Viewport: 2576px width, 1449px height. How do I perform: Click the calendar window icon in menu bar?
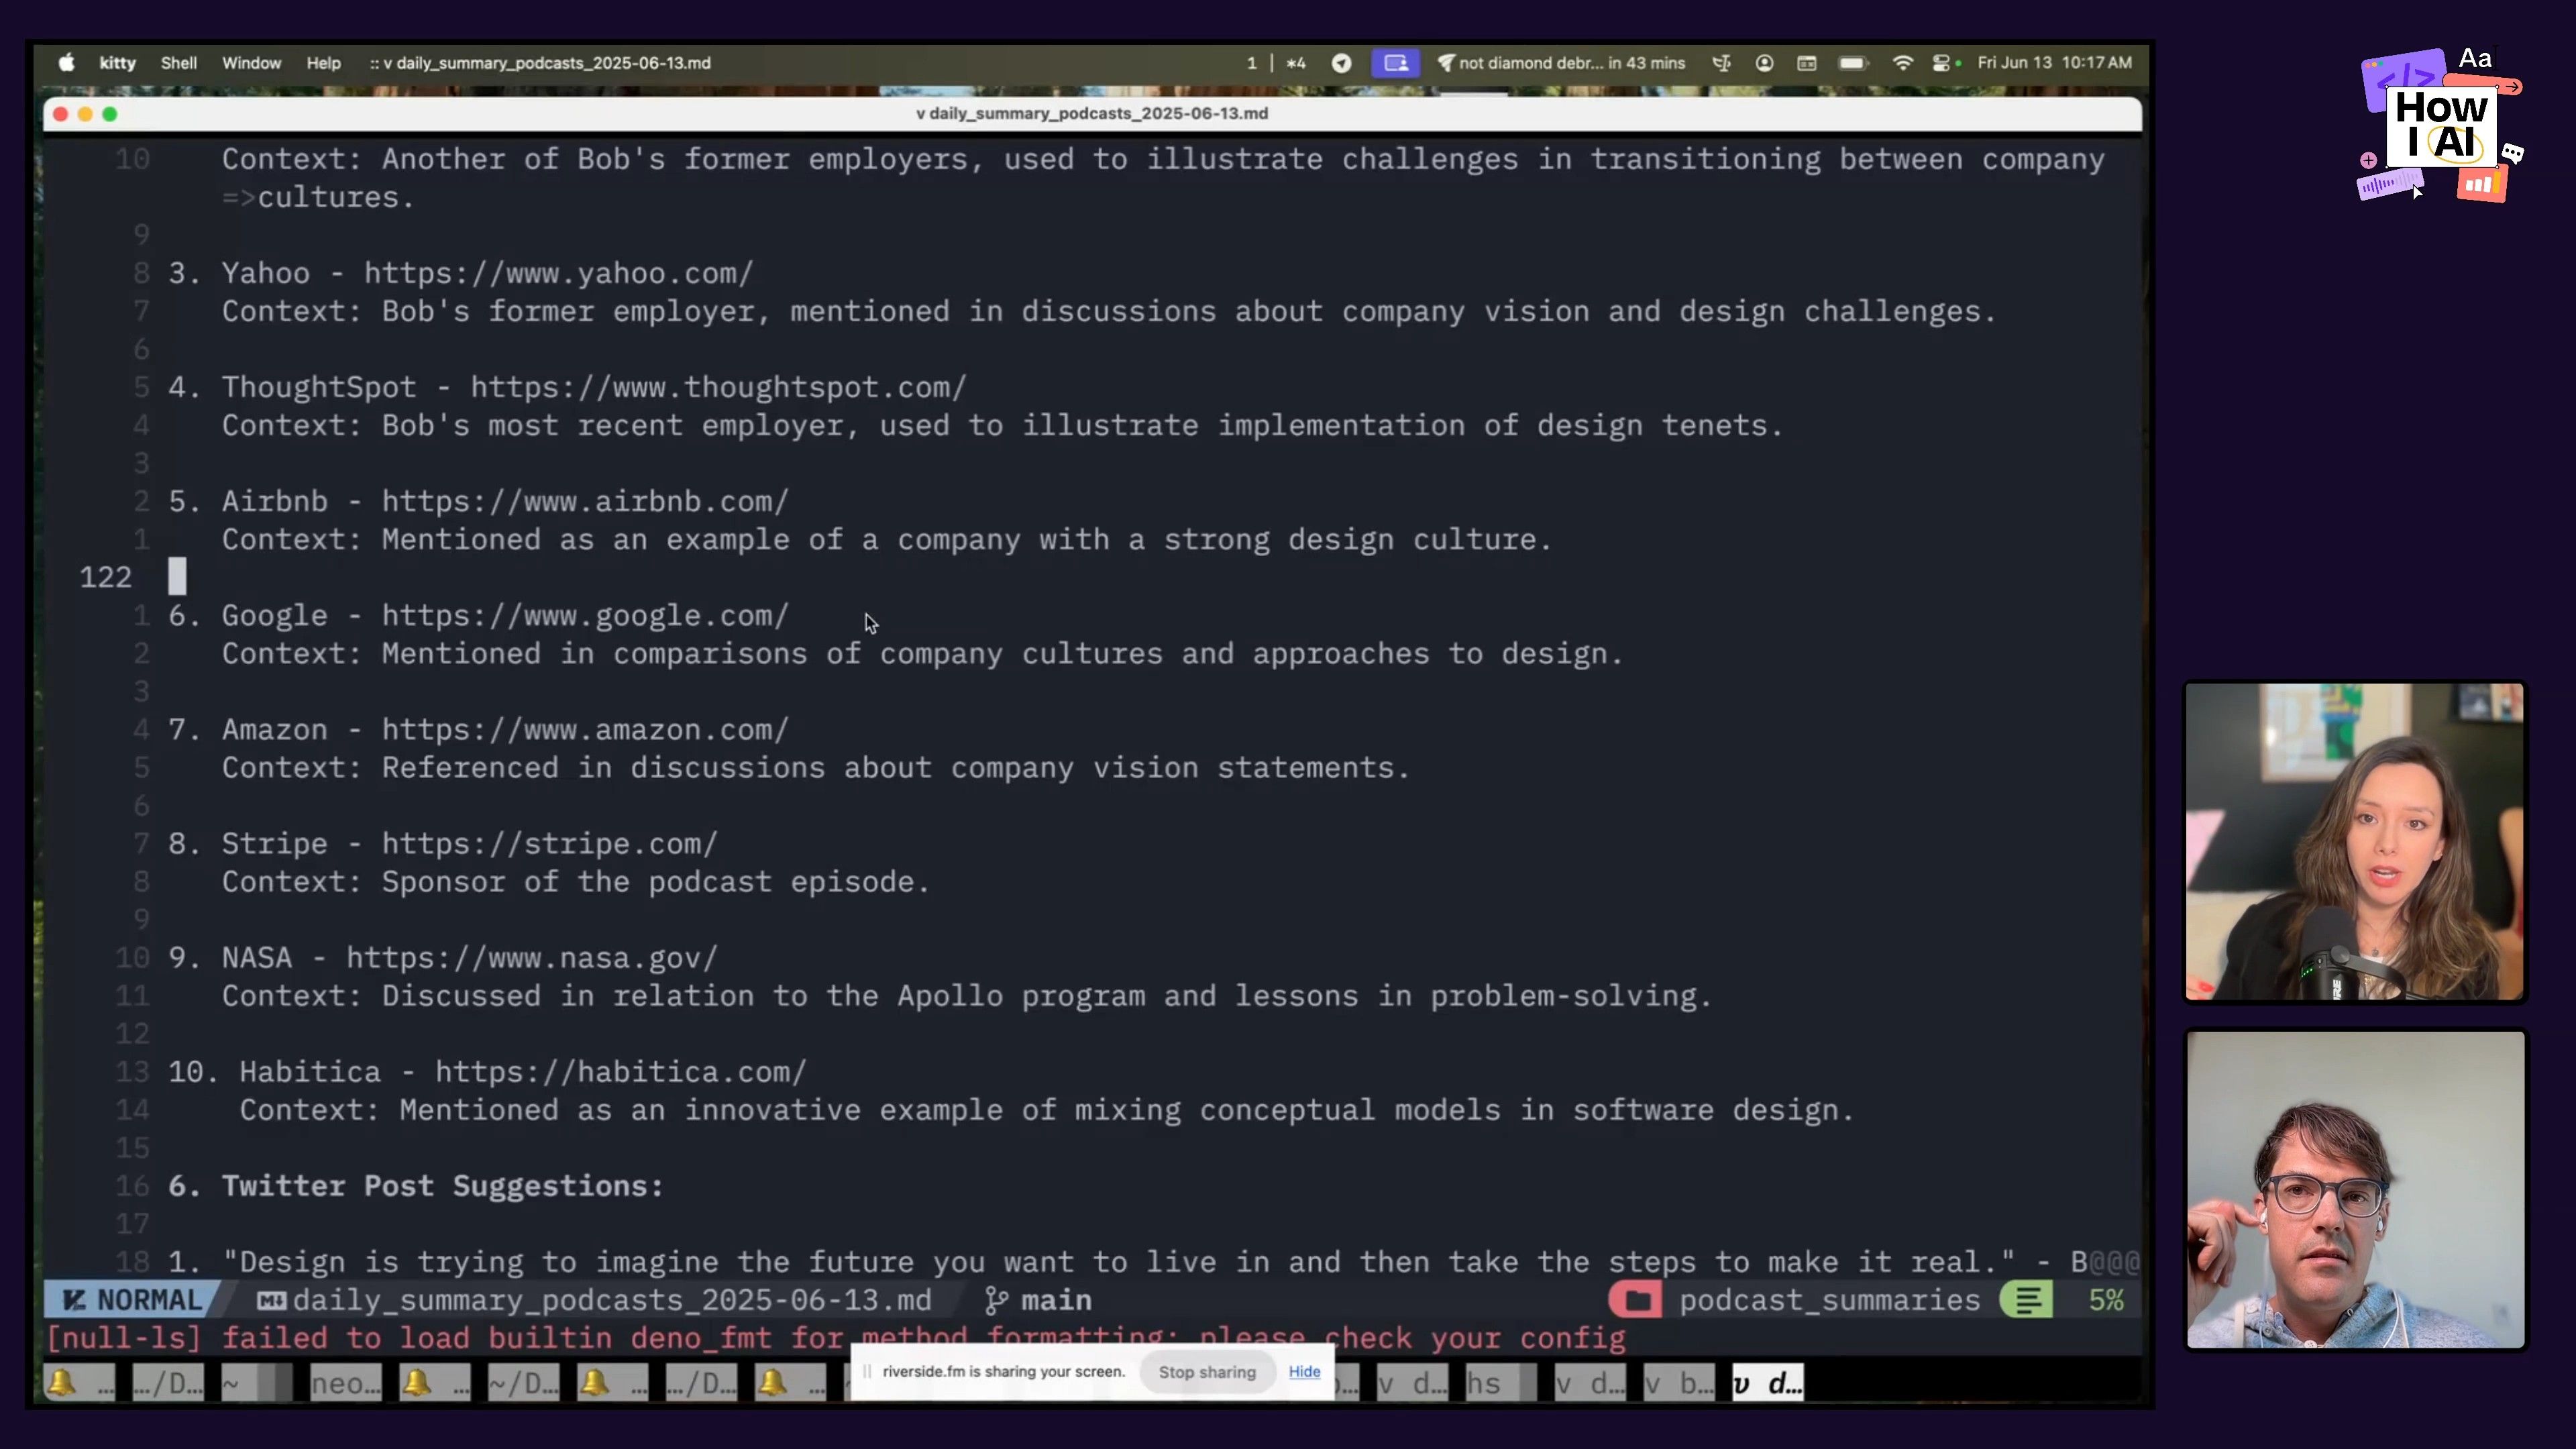point(1806,63)
